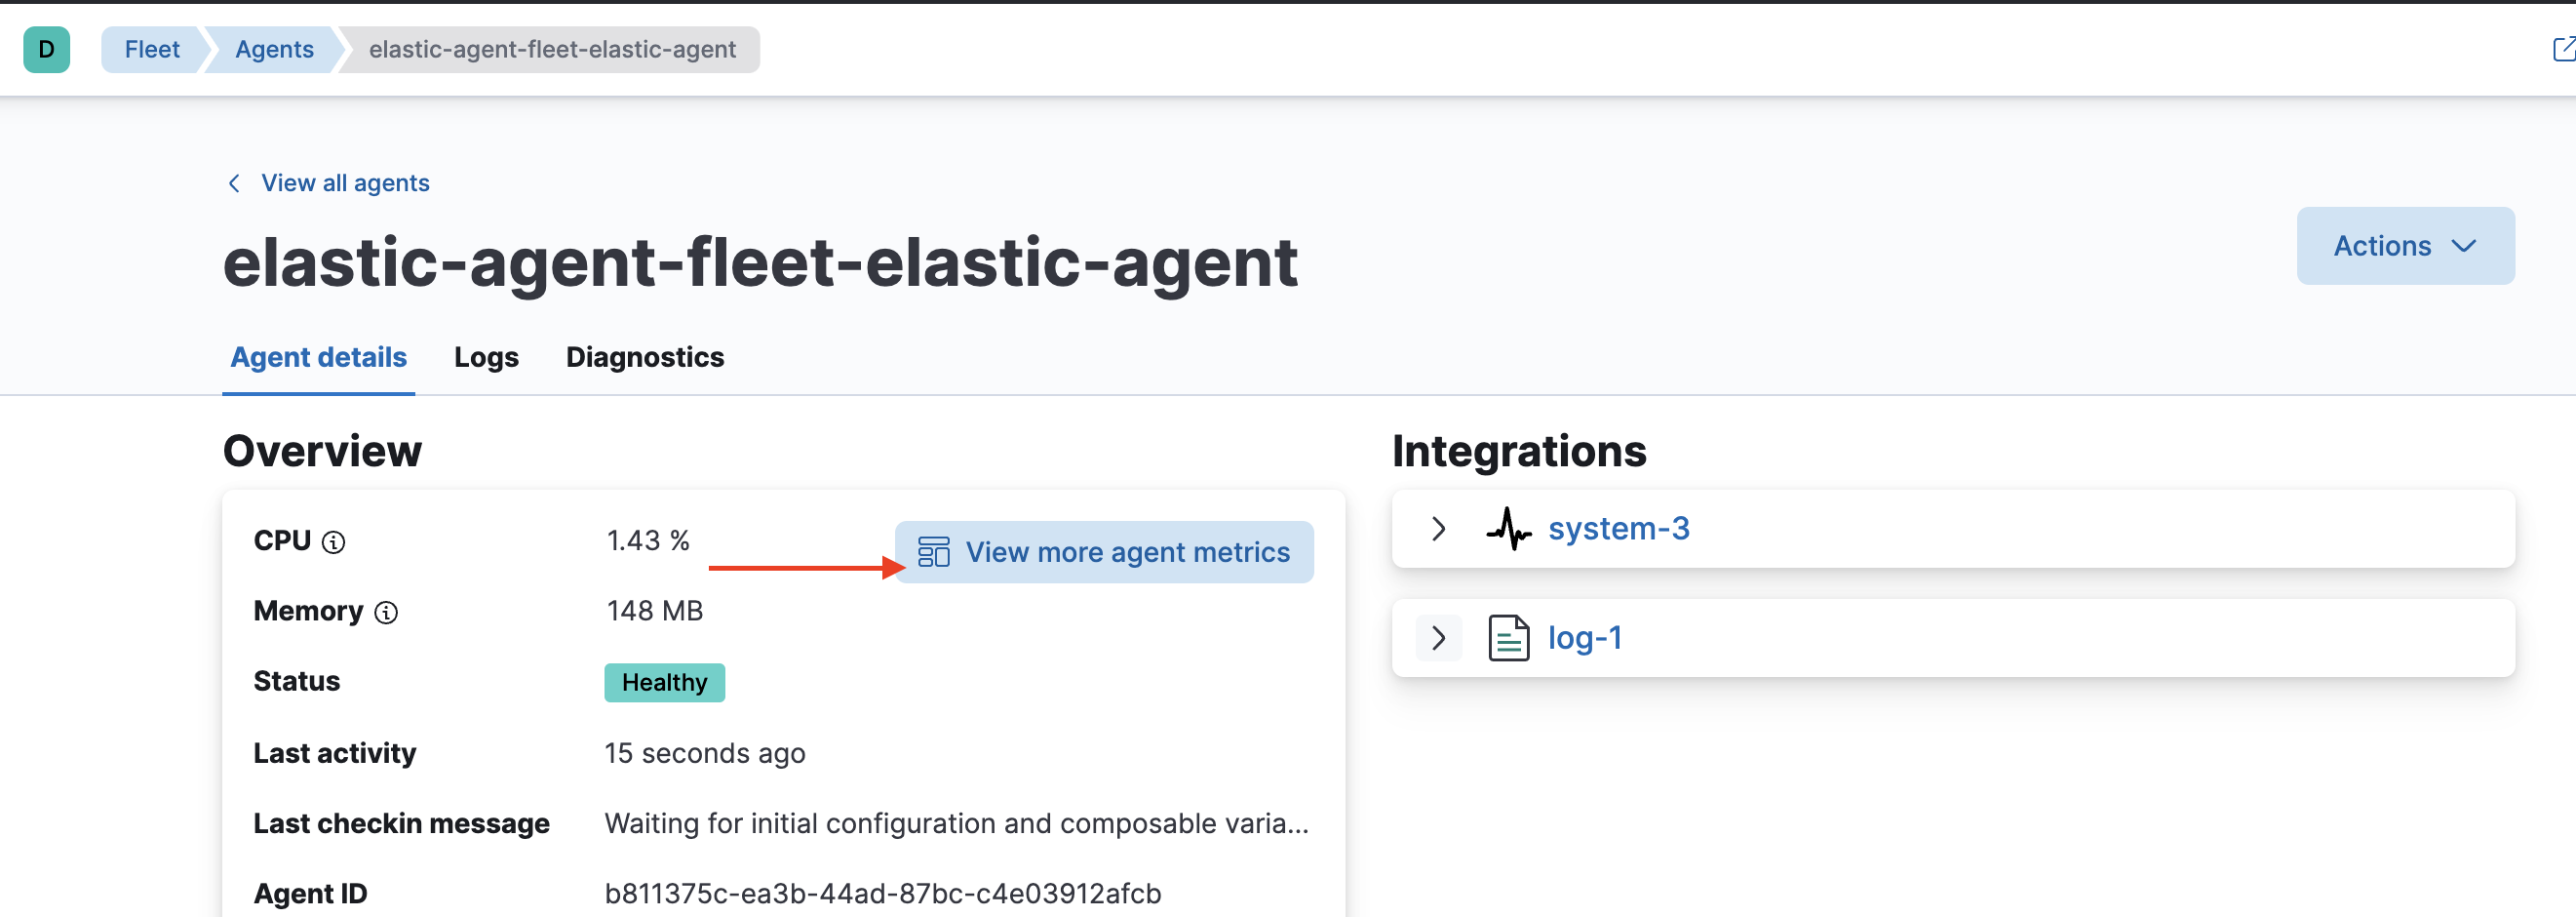Open the Diagnostics tab
Screen dimensions: 2576x917
tap(644, 357)
